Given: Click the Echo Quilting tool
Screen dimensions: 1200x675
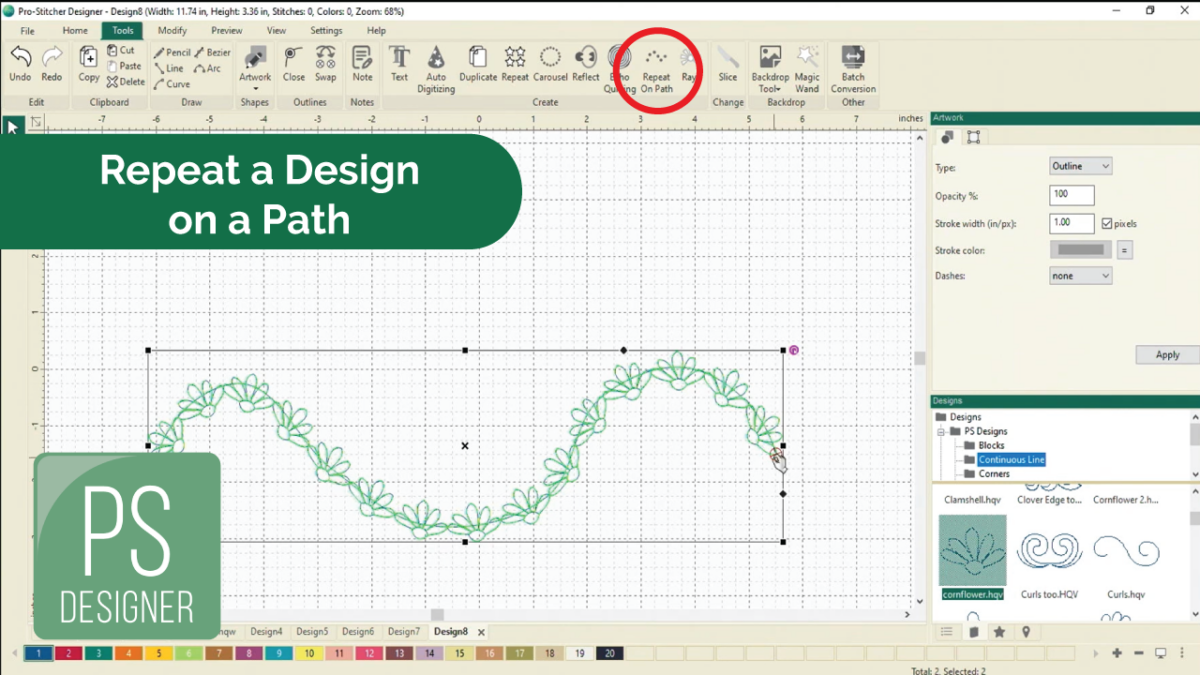Looking at the screenshot, I should pyautogui.click(x=619, y=68).
